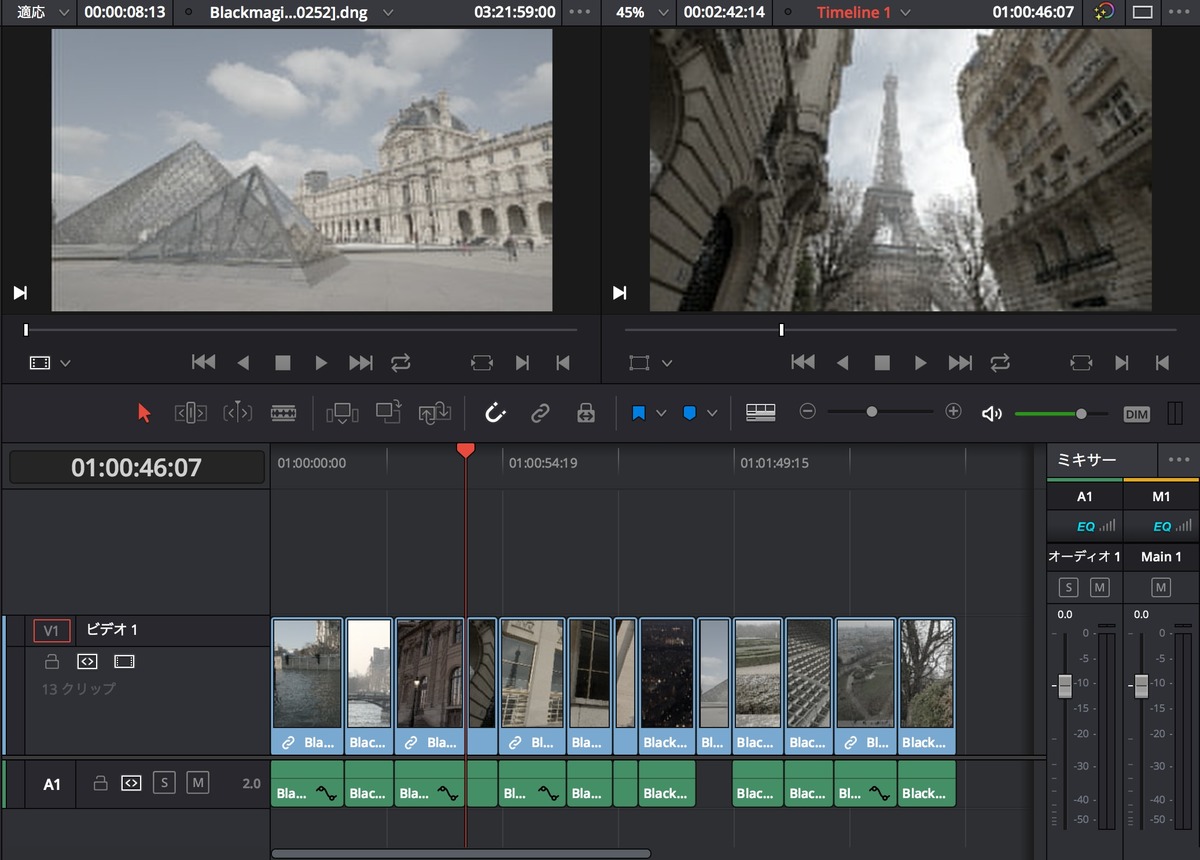Open the Timeline View Options icon
This screenshot has height=860, width=1200.
(760, 412)
